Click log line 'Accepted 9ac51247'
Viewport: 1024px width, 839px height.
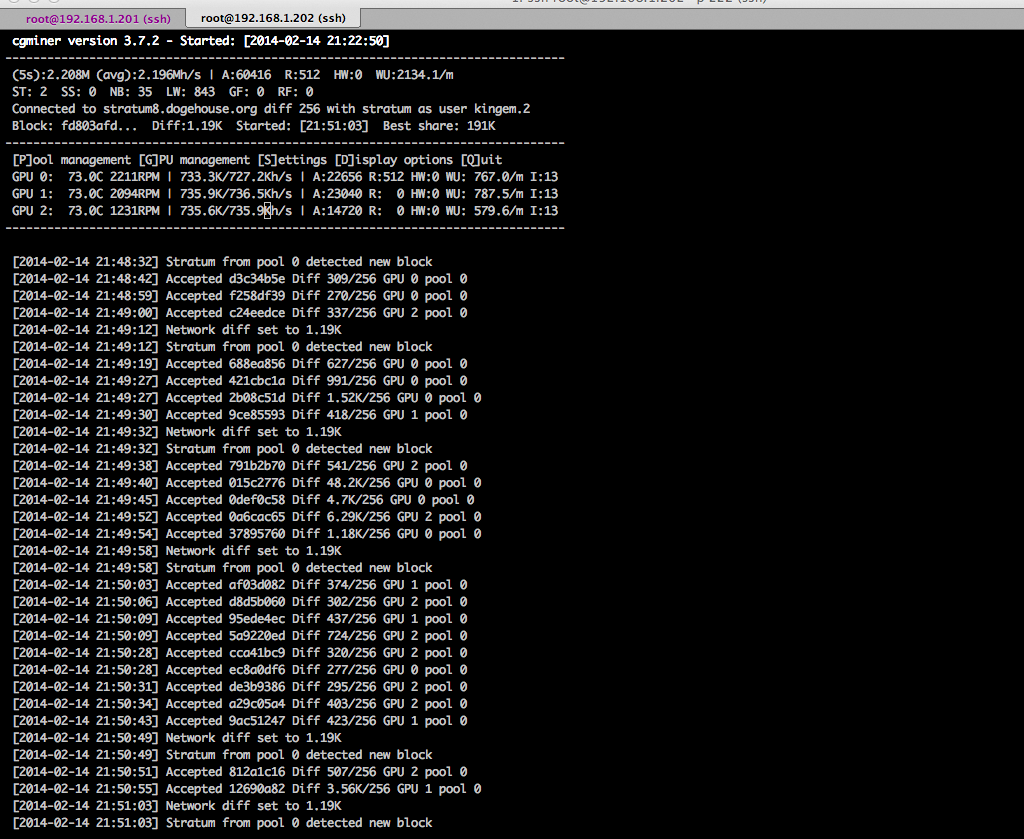coord(240,720)
